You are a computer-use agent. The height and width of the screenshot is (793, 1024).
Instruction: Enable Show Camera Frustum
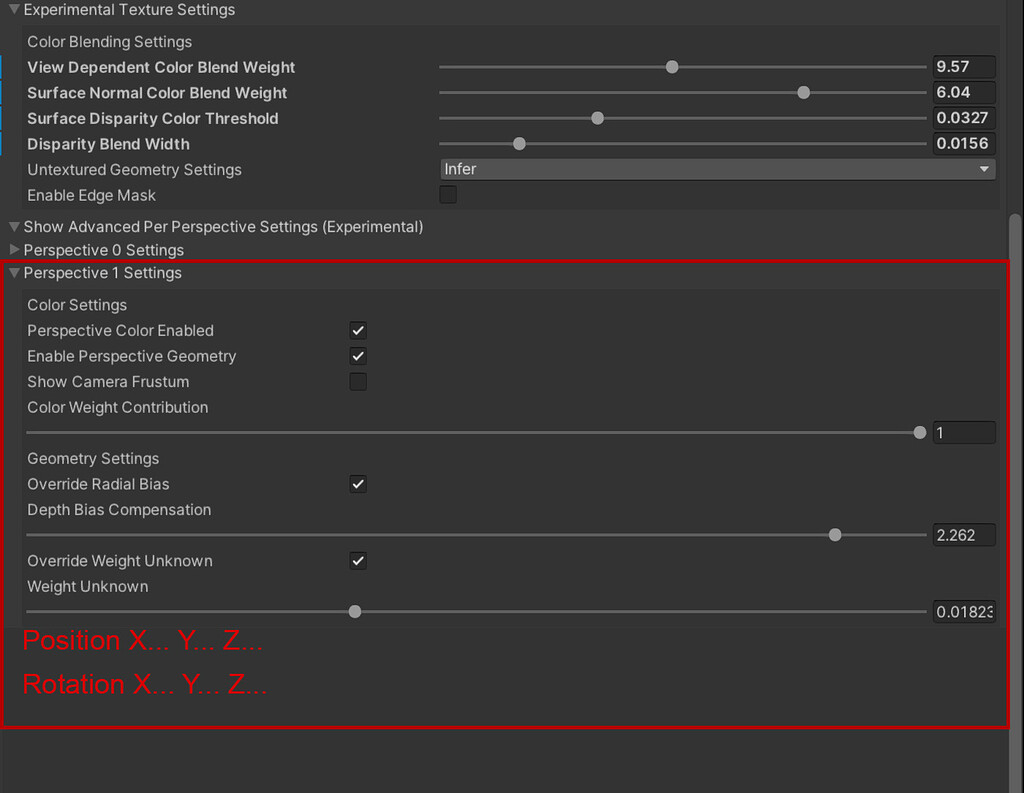[357, 381]
